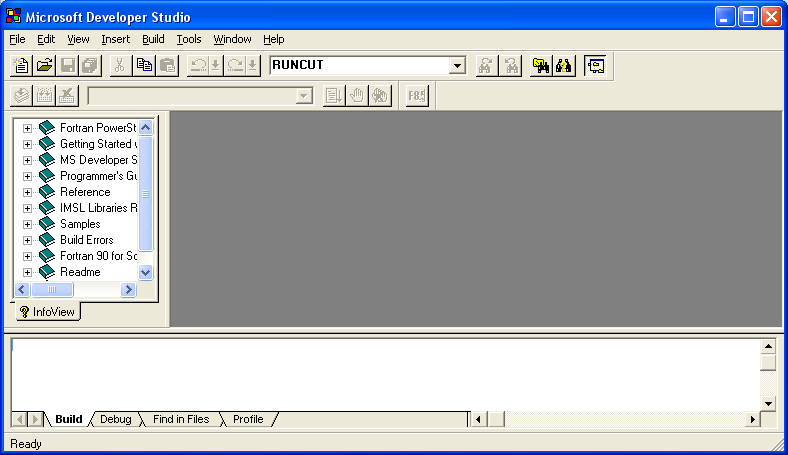Viewport: 788px width, 455px height.
Task: Click the InfoView vertical scrollbar thumb
Action: [146, 194]
